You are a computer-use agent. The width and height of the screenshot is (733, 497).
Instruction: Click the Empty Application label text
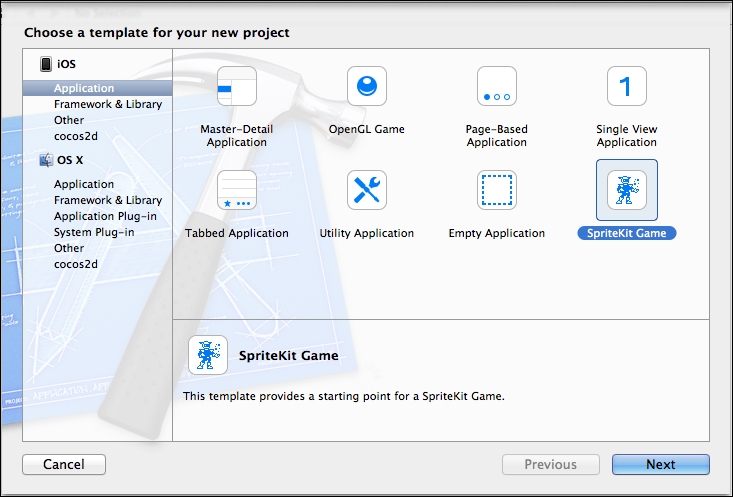496,233
